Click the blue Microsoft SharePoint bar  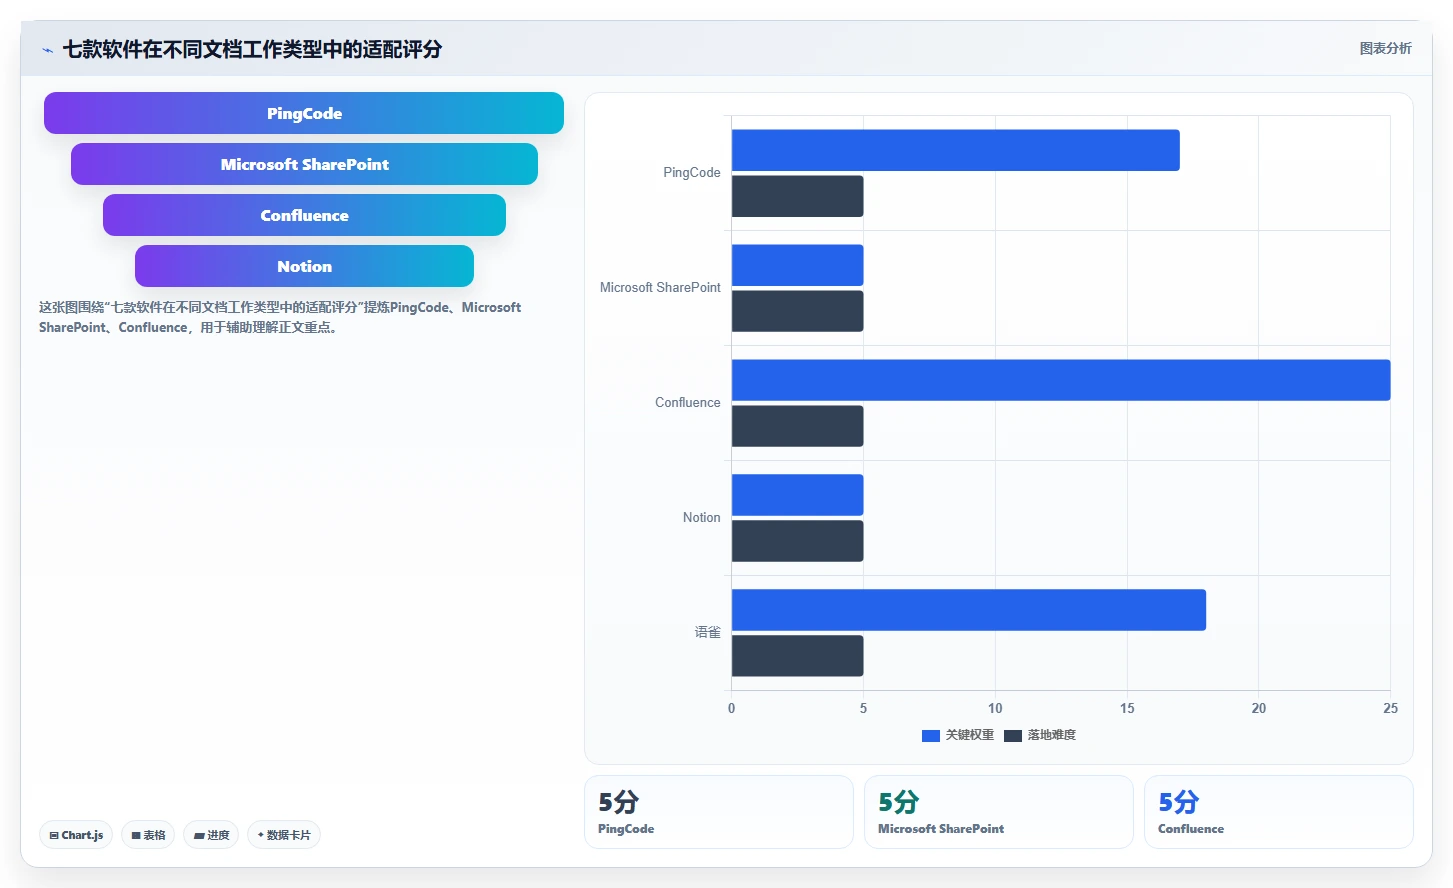pyautogui.click(x=797, y=265)
